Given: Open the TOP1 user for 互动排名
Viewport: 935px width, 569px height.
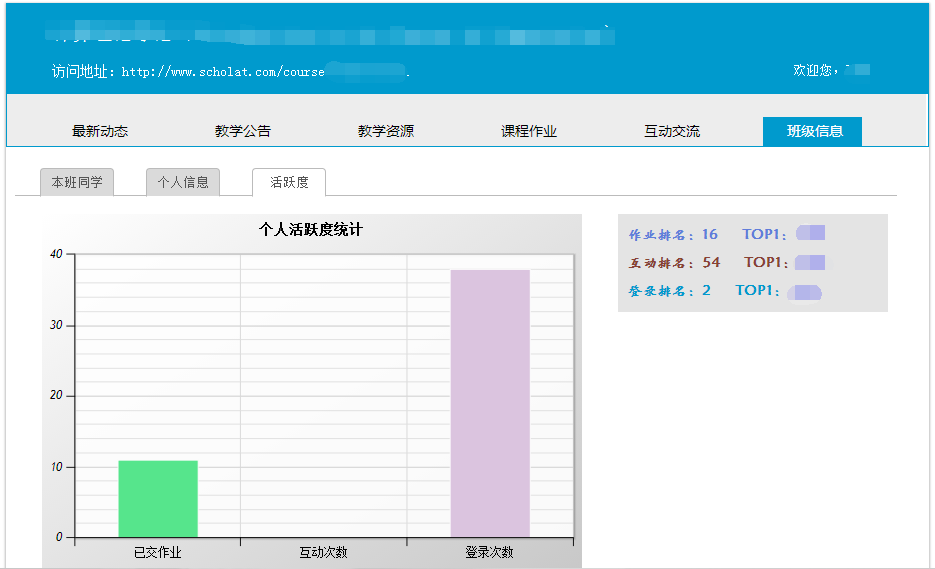Looking at the screenshot, I should click(x=811, y=262).
